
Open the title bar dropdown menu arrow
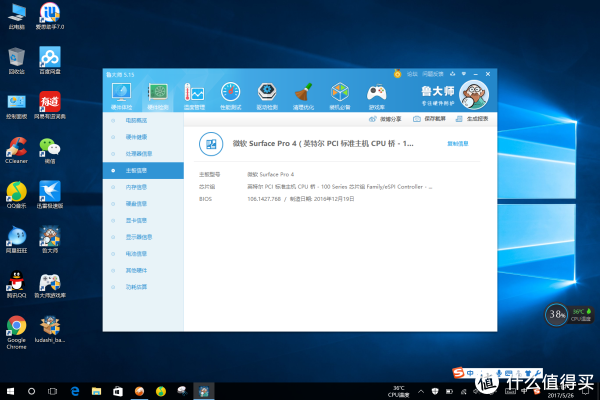pyautogui.click(x=464, y=74)
